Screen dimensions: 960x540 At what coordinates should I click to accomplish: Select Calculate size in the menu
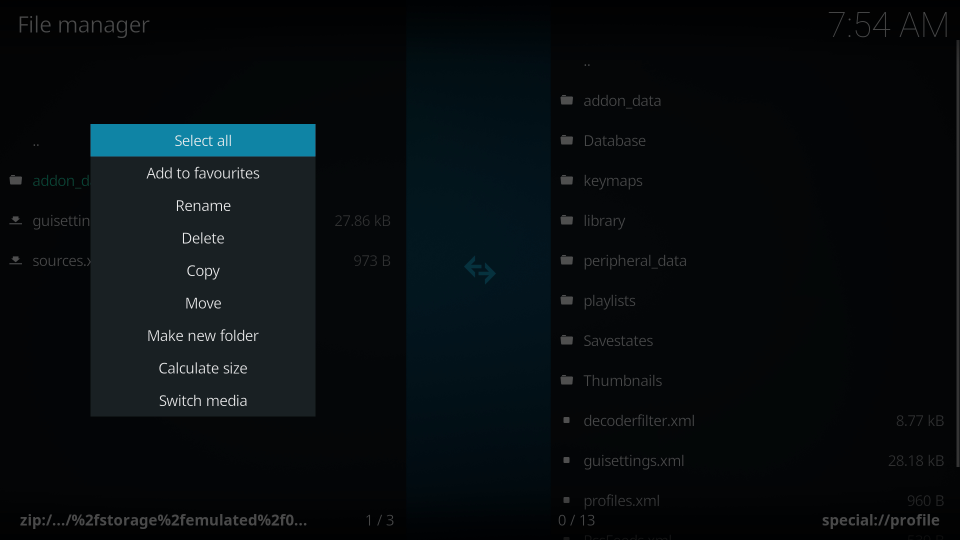[x=203, y=368]
